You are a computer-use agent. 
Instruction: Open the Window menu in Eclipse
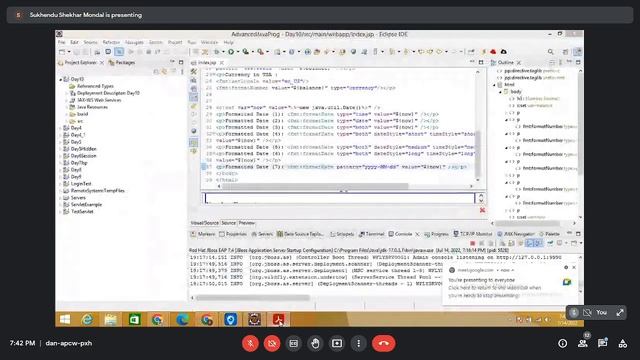[x=209, y=42]
